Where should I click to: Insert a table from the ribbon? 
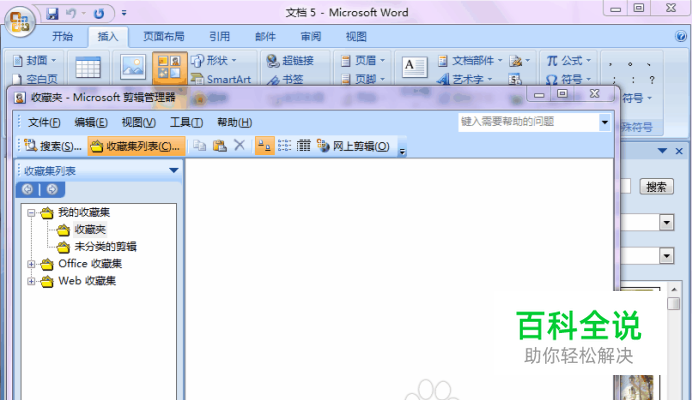88,68
